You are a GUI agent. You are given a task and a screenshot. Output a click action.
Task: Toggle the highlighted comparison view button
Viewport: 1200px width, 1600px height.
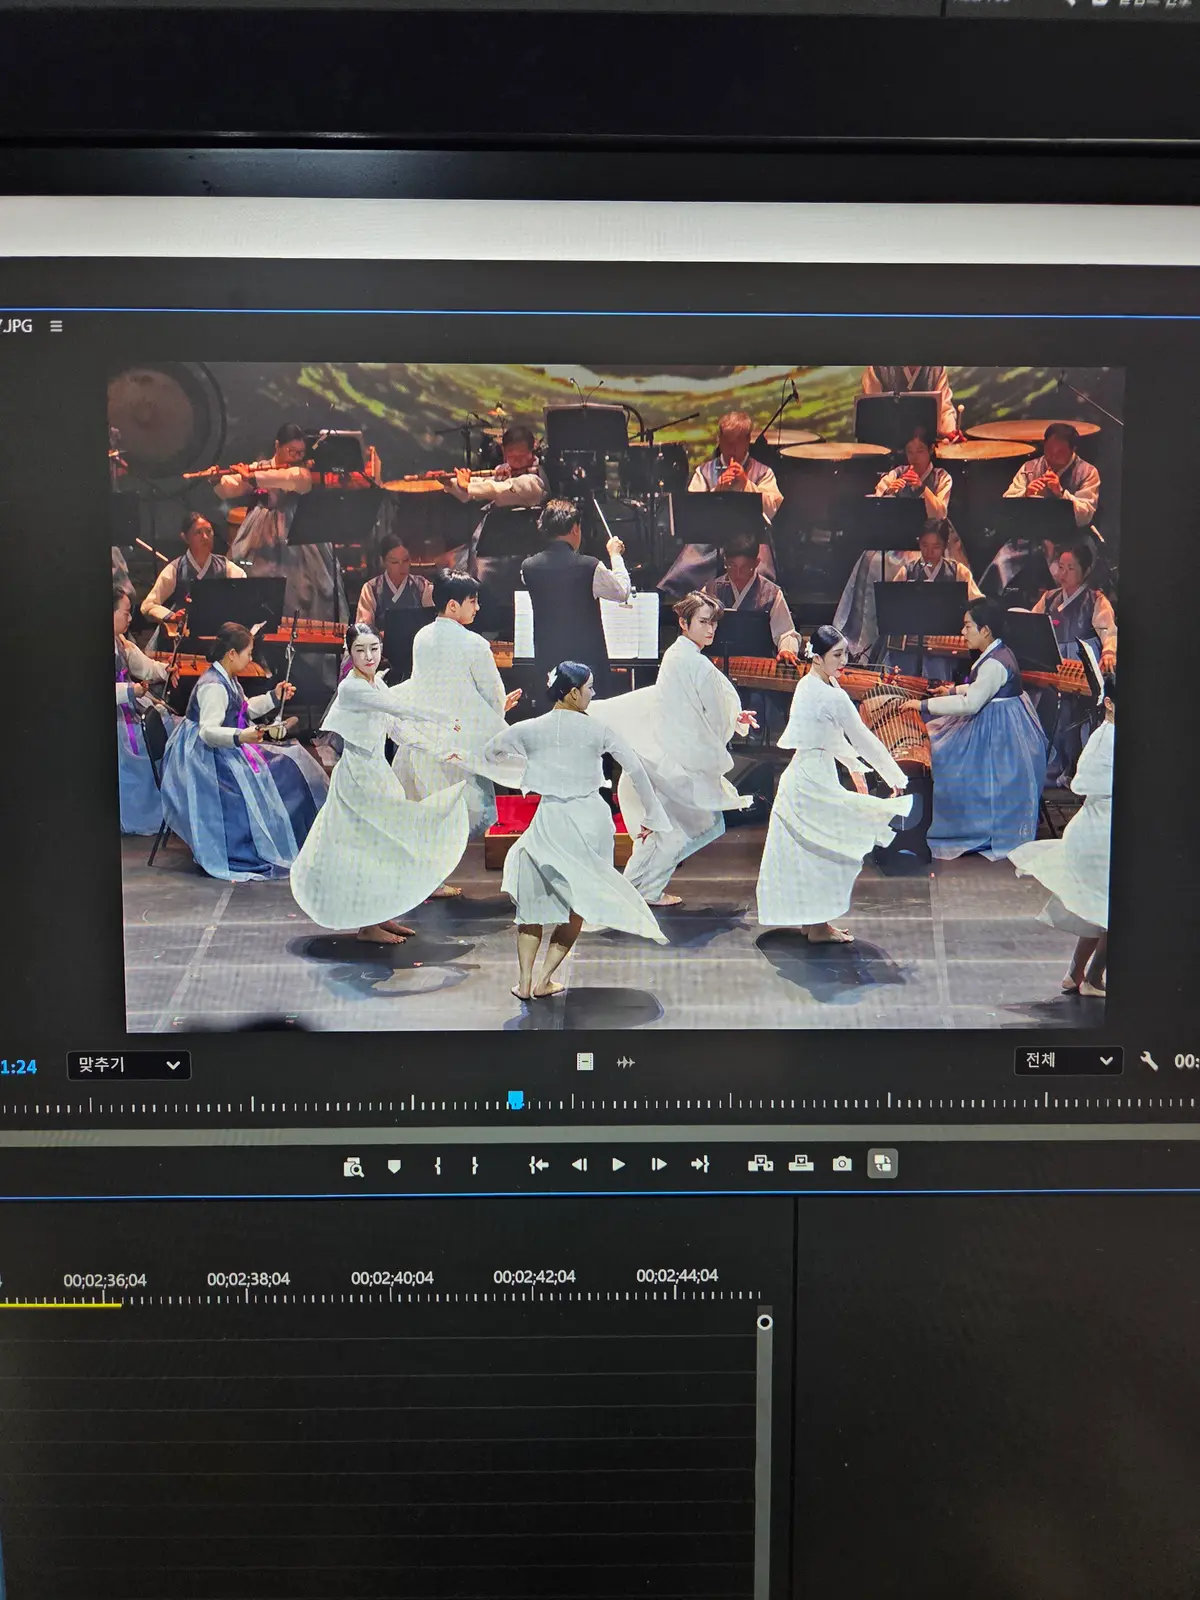(x=882, y=1163)
